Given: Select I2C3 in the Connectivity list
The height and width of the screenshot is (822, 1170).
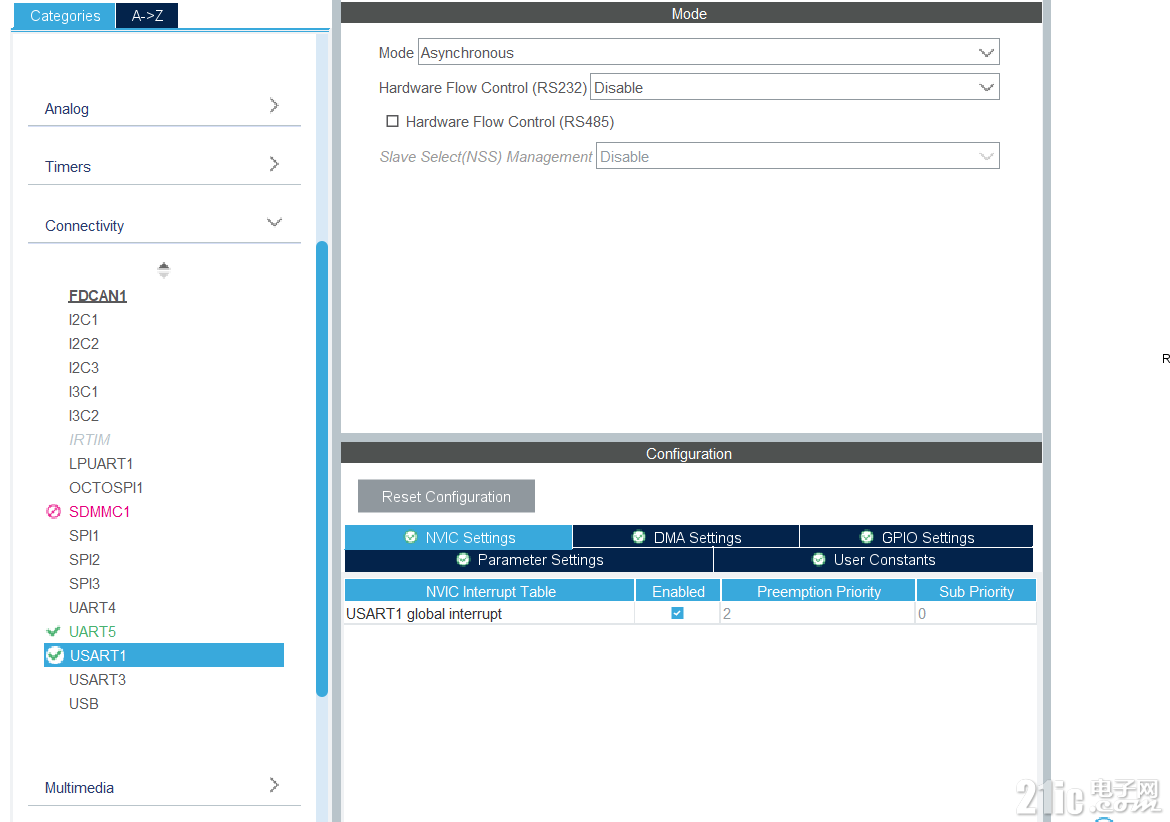Looking at the screenshot, I should coord(84,367).
